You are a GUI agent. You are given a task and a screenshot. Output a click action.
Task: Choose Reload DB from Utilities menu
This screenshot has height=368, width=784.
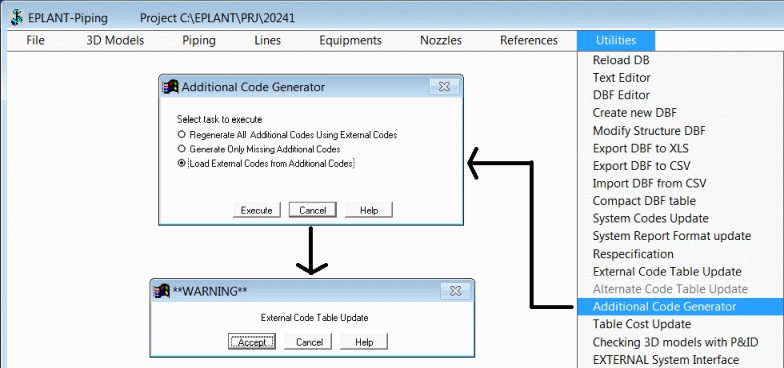click(x=621, y=60)
